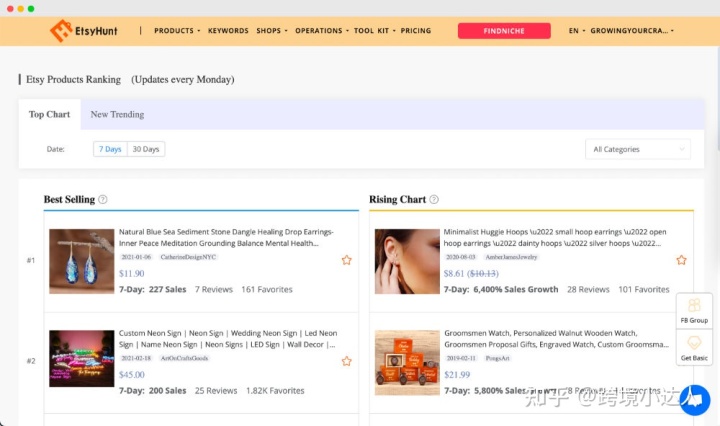Favorite the Minimalist Huggie Hoops product
720x426 pixels.
click(x=681, y=260)
